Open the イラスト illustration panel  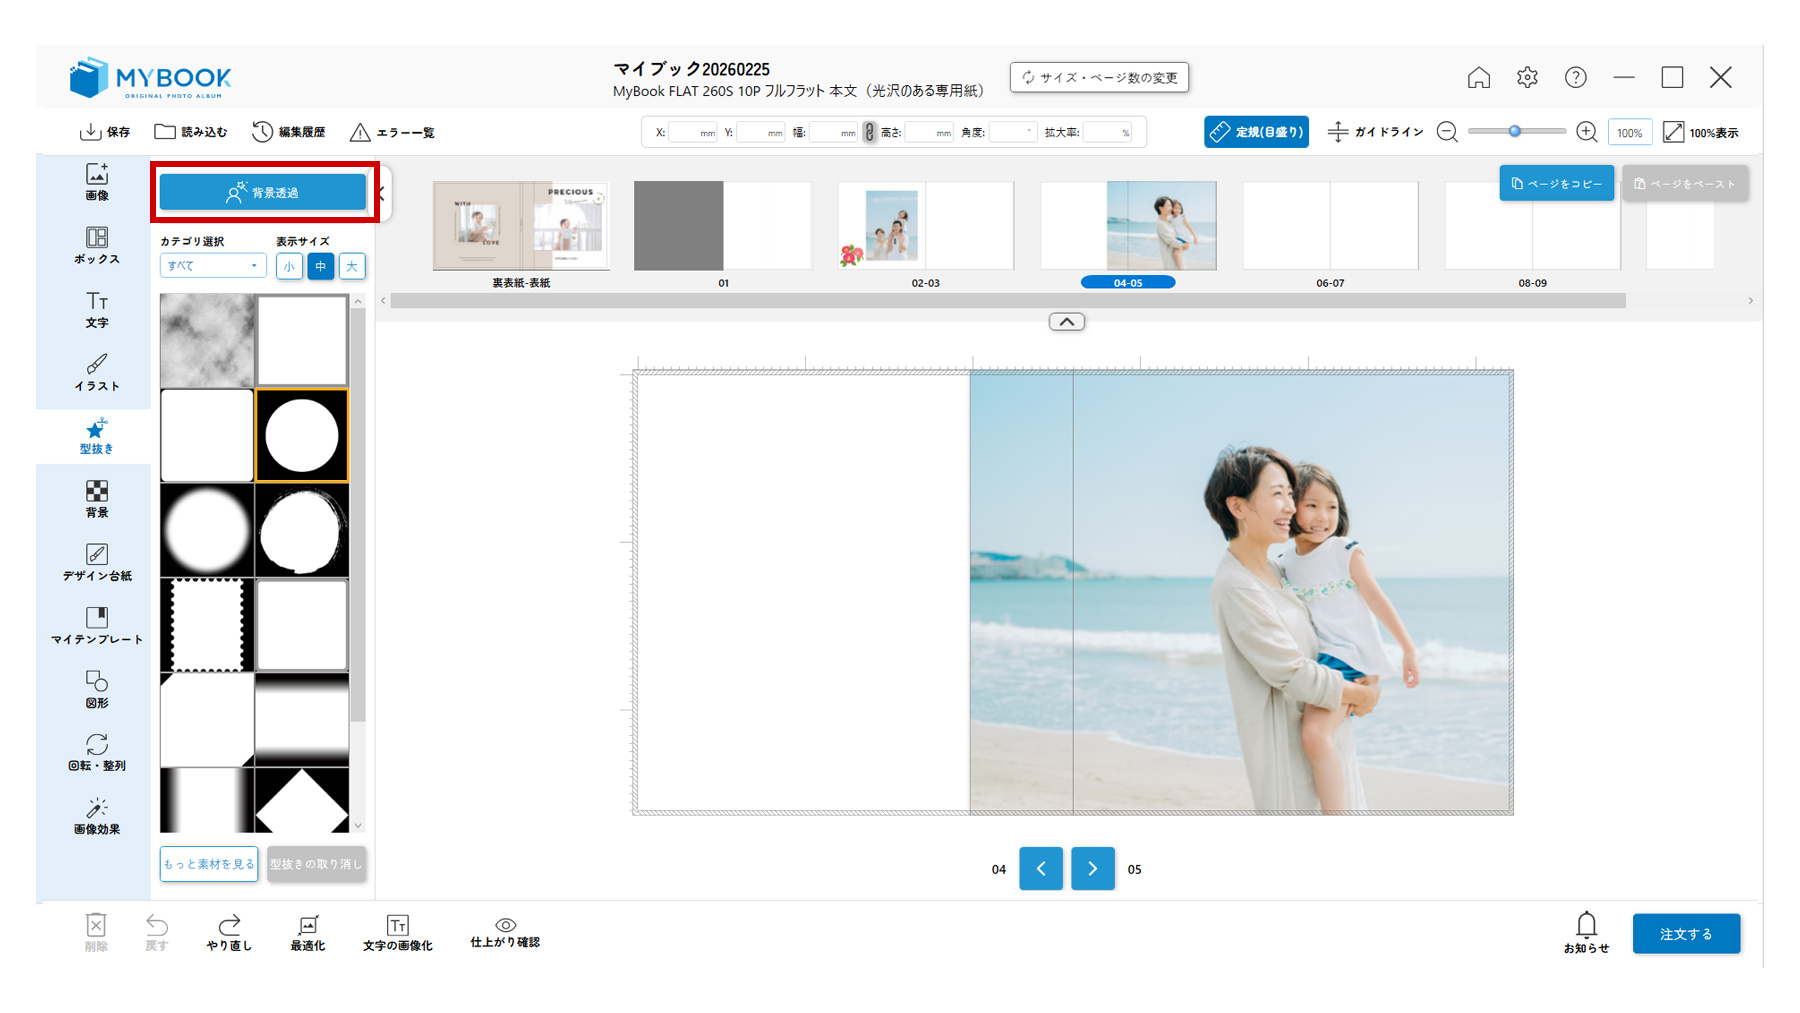tap(96, 372)
